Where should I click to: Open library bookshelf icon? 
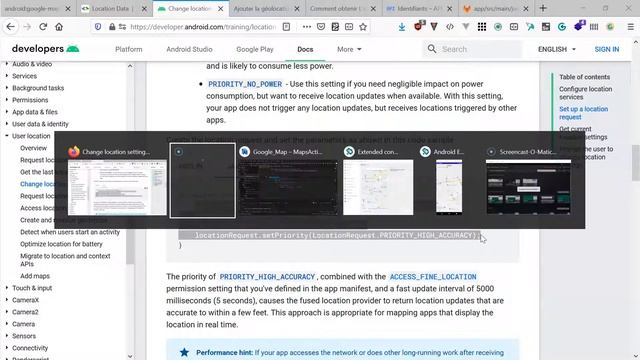click(x=594, y=27)
